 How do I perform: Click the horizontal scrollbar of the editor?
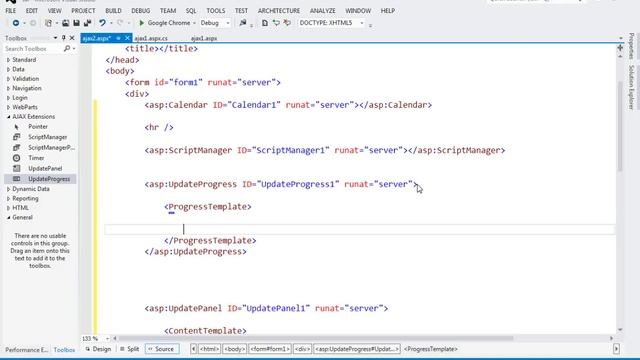click(316, 338)
